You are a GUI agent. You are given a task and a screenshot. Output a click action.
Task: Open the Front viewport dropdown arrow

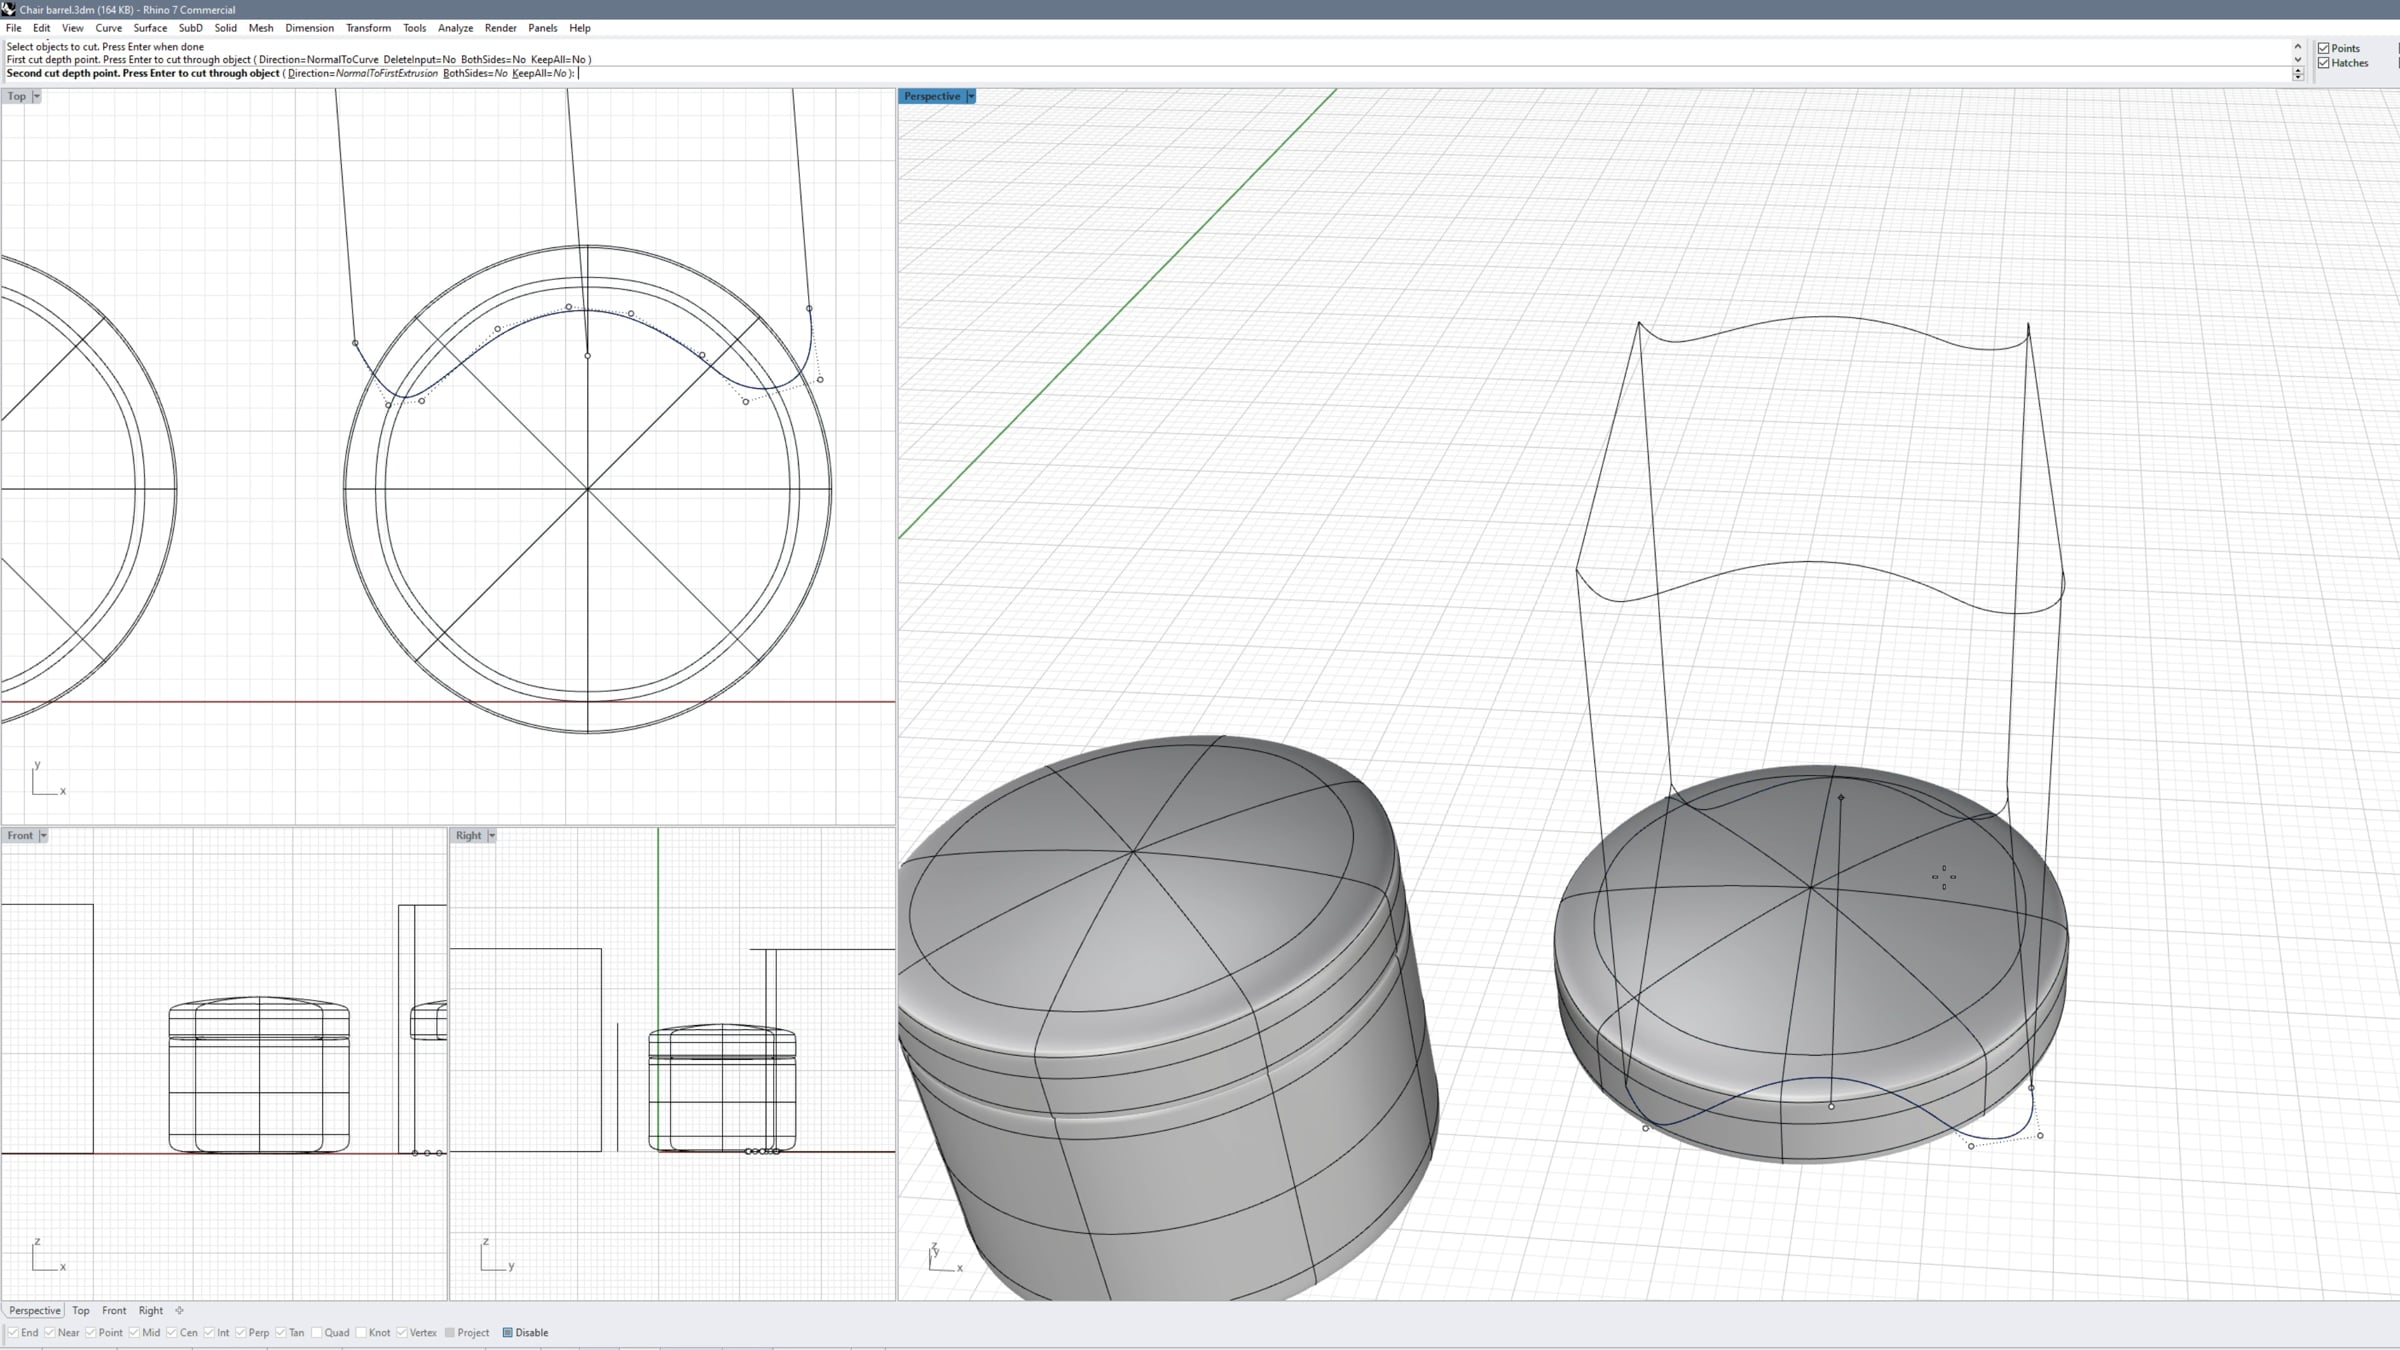coord(42,835)
